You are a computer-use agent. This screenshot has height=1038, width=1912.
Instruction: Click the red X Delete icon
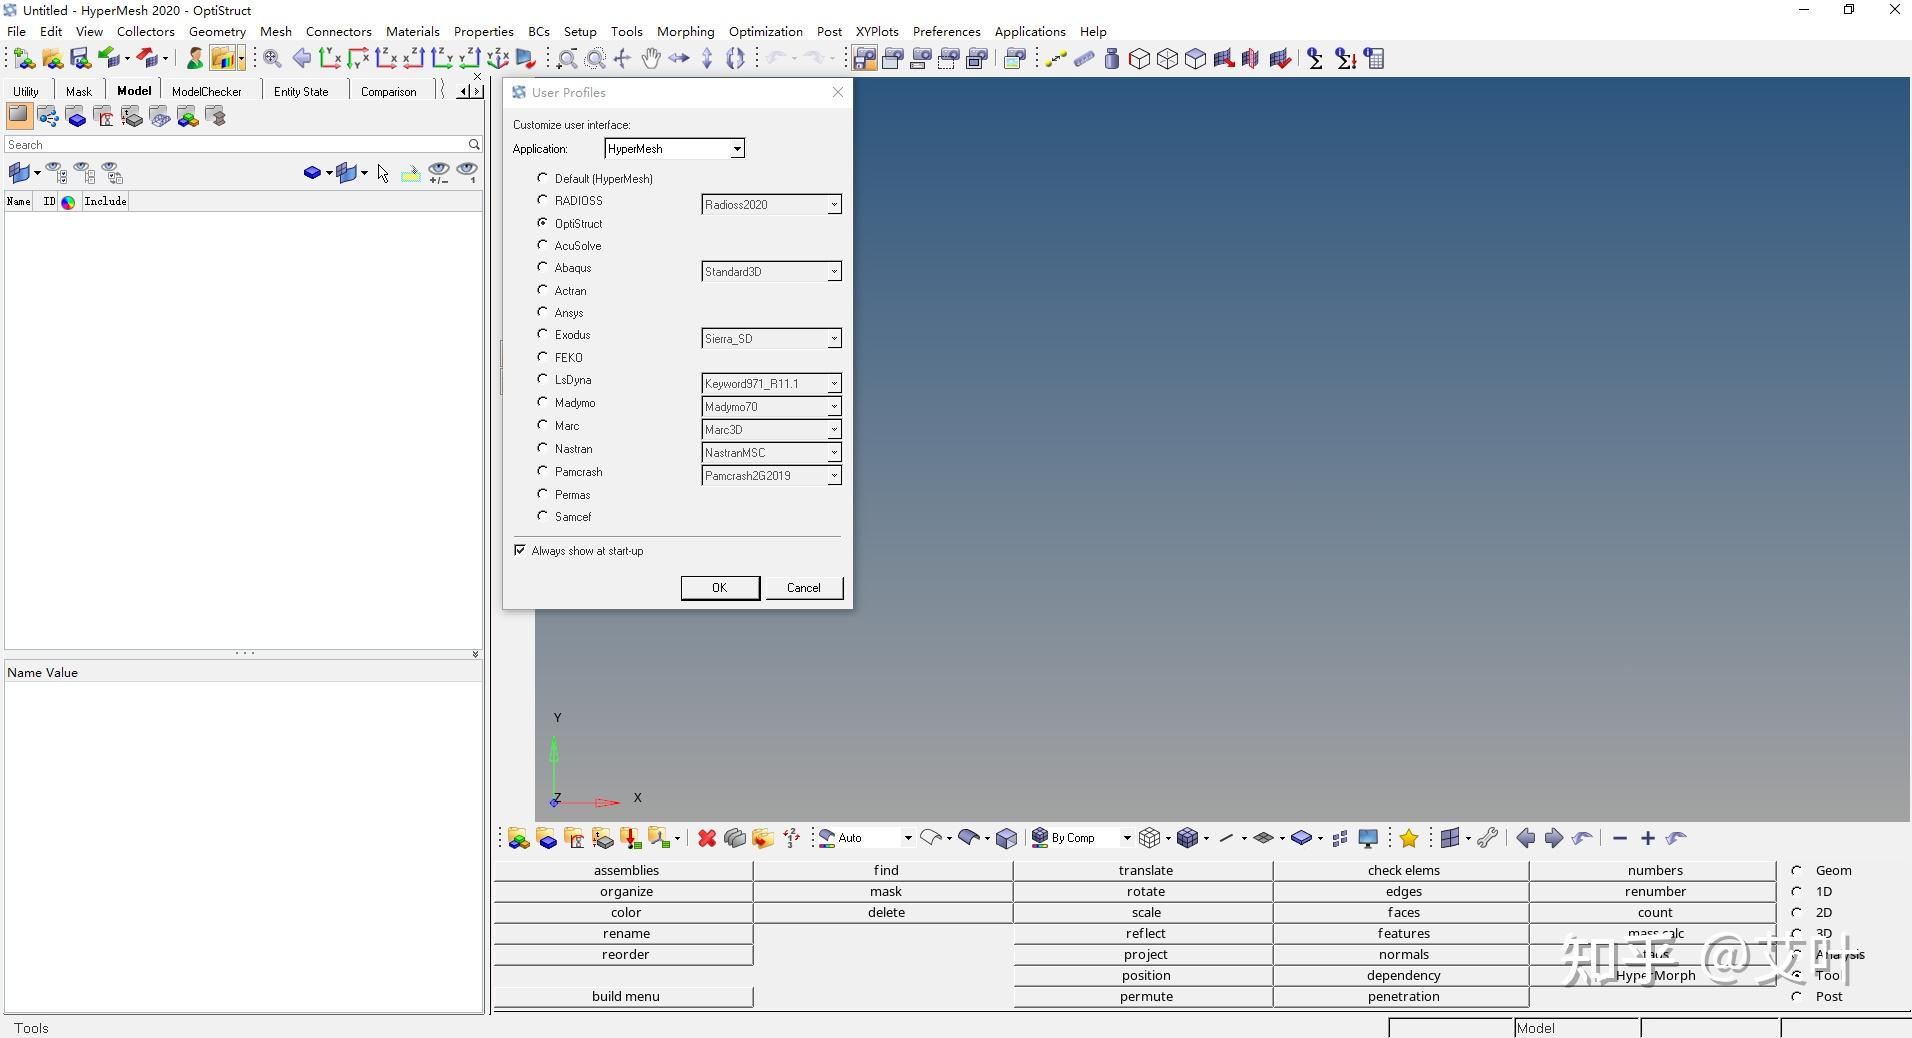coord(707,838)
